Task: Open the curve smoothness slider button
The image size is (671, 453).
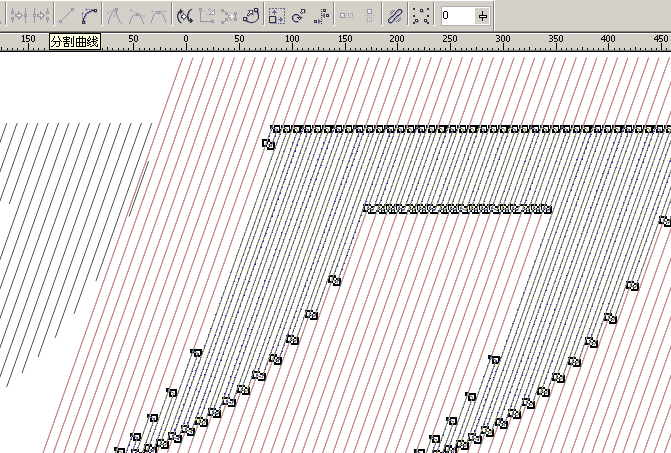Action: tap(483, 16)
